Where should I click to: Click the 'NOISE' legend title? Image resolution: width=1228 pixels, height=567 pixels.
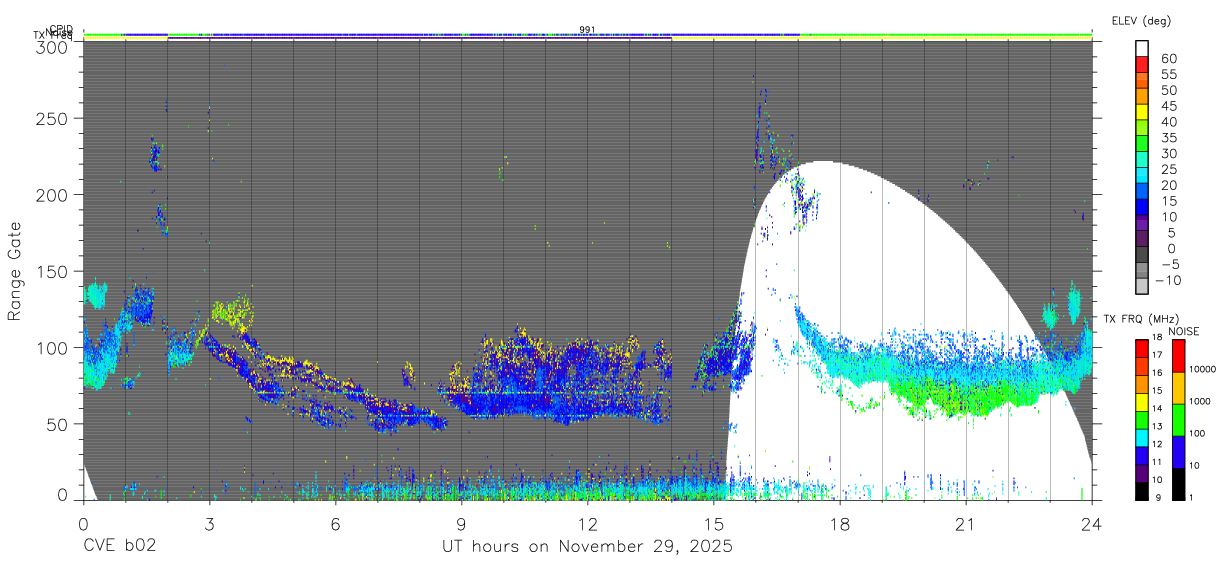click(x=1184, y=332)
